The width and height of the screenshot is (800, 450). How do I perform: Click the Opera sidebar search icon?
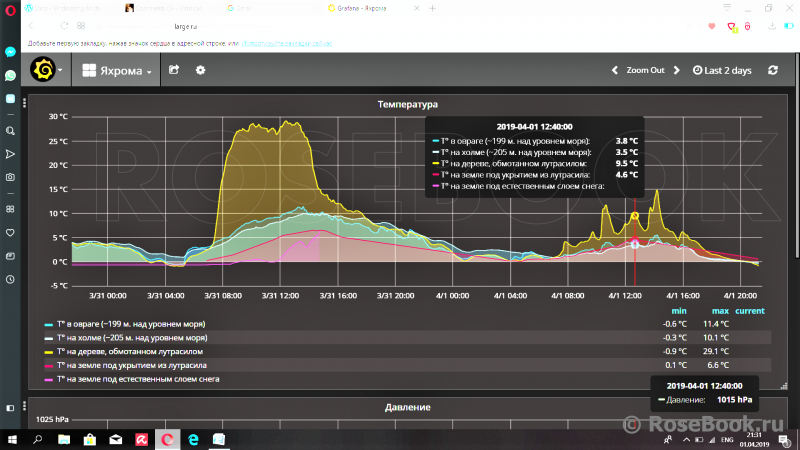click(10, 131)
